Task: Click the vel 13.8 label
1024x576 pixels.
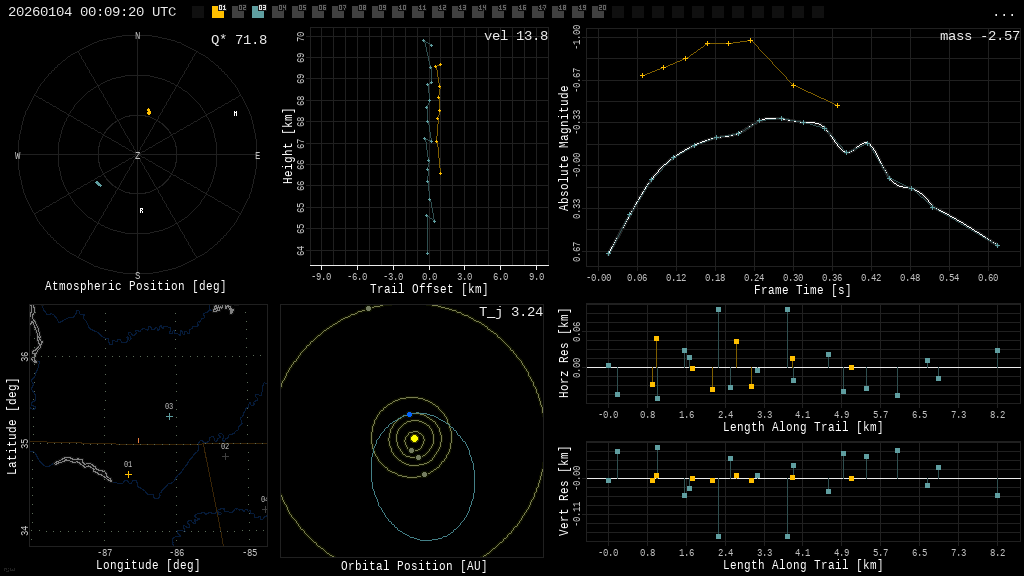Action: (x=516, y=36)
